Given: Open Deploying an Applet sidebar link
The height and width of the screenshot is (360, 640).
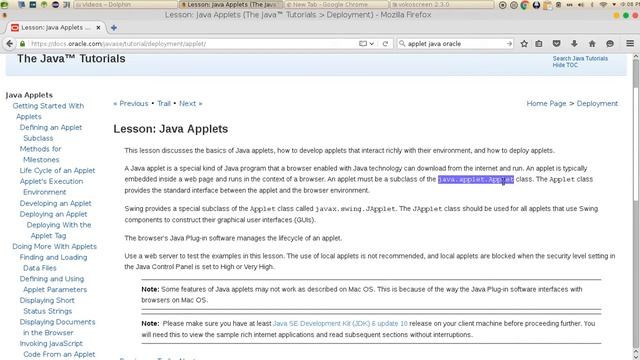Looking at the screenshot, I should pyautogui.click(x=53, y=214).
